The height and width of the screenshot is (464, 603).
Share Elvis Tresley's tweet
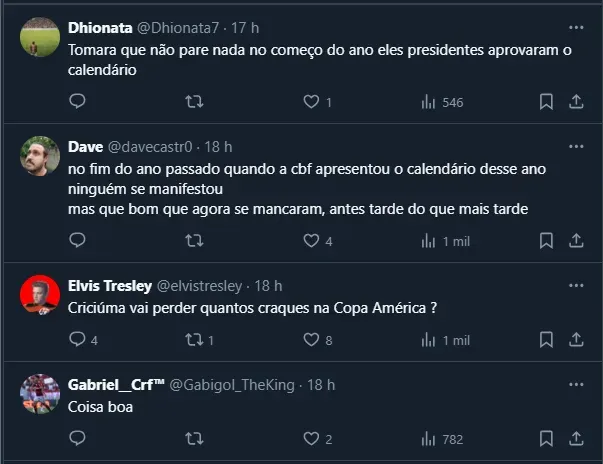(576, 340)
